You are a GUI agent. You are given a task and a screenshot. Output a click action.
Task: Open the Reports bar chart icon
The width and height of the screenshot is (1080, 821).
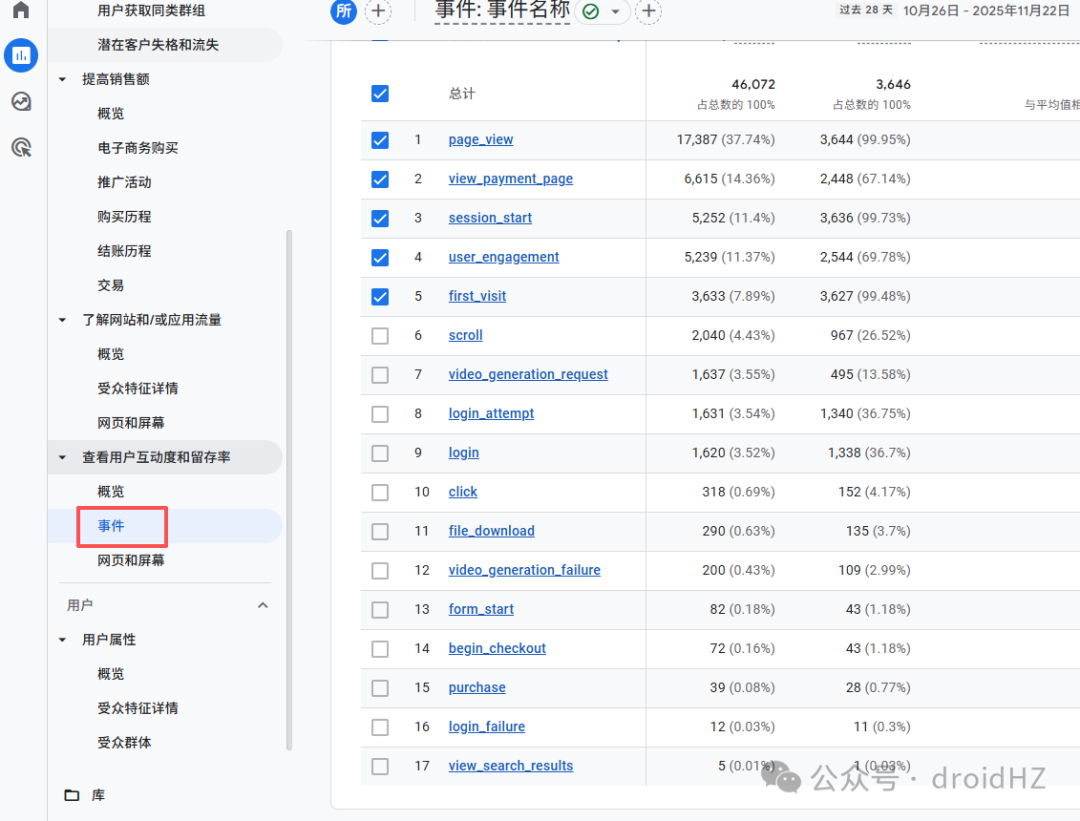click(21, 55)
